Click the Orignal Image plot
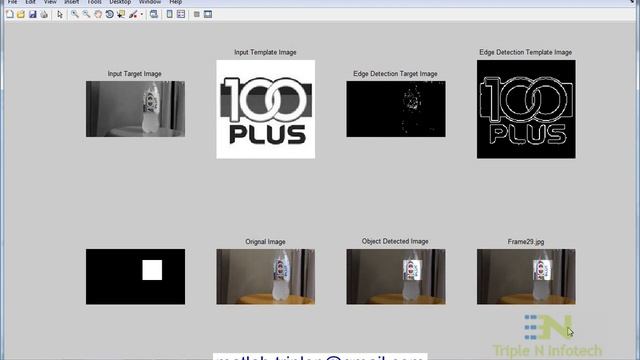The width and height of the screenshot is (640, 360). pyautogui.click(x=265, y=277)
